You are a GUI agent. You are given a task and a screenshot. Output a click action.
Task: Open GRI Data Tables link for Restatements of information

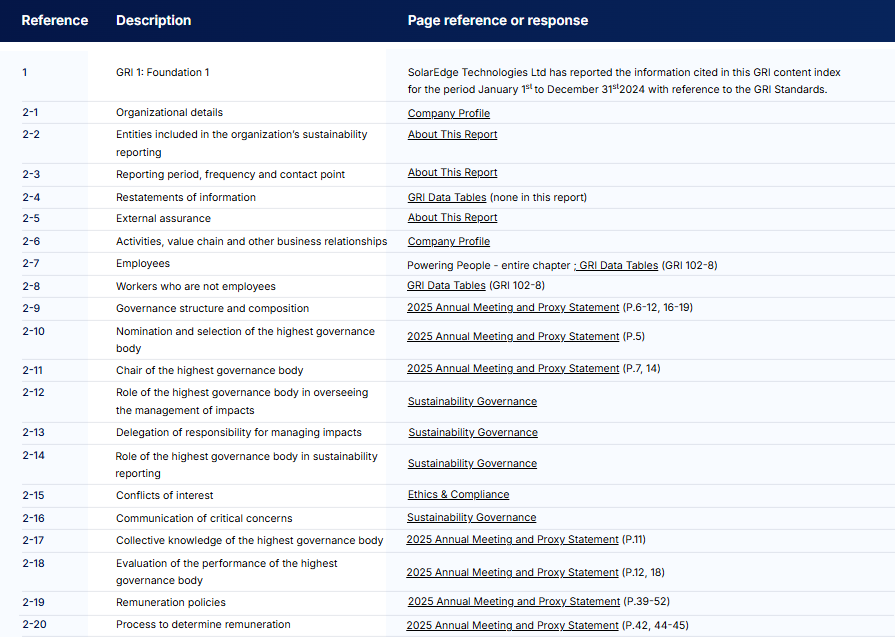(x=447, y=197)
